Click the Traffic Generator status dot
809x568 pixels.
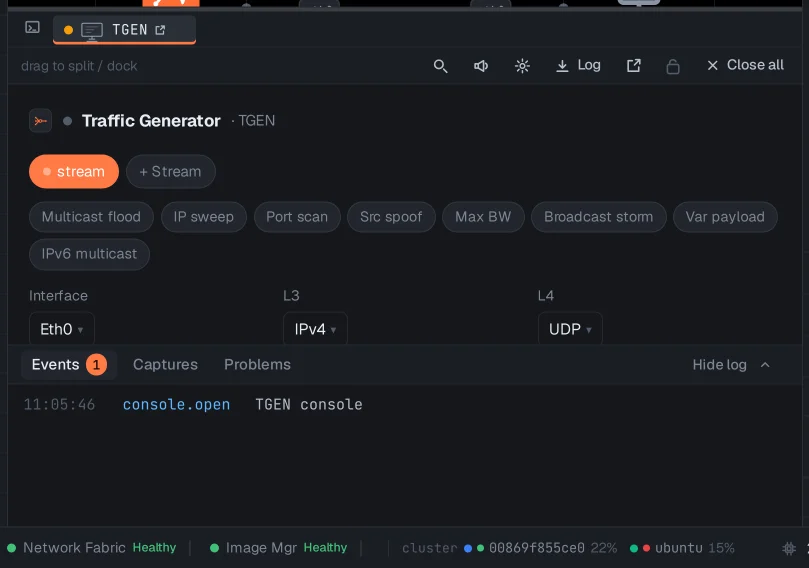coord(67,121)
